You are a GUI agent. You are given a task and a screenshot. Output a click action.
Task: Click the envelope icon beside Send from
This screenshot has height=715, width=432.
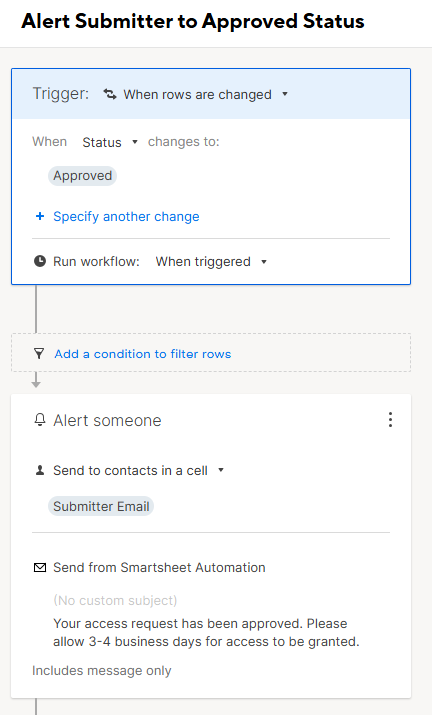[40, 567]
